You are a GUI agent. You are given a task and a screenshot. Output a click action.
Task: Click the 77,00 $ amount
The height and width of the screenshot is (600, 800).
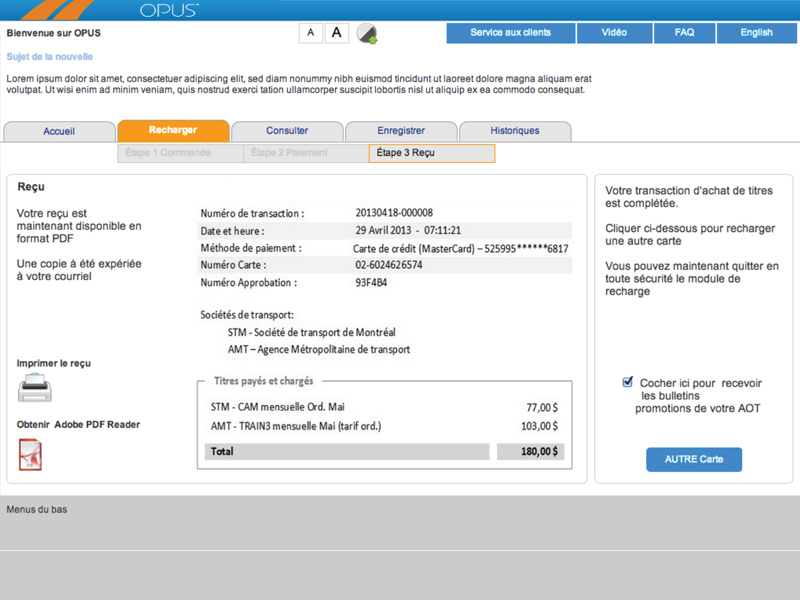pos(542,407)
